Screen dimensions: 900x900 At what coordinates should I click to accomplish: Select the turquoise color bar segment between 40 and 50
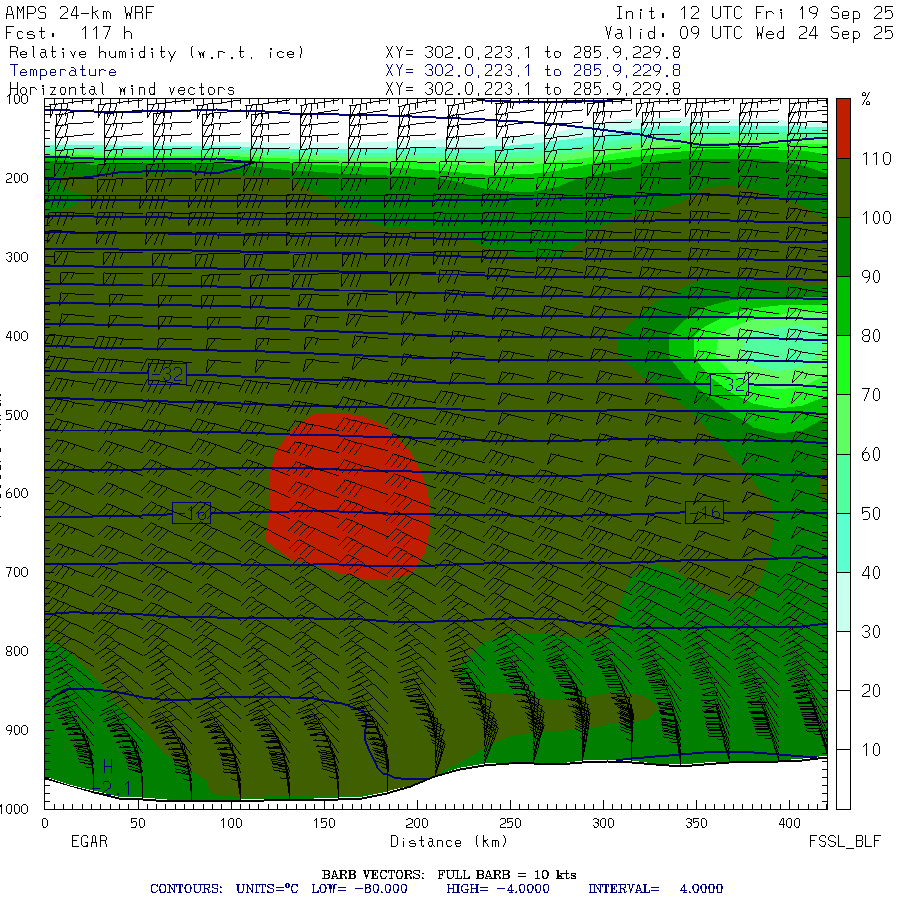coord(843,542)
